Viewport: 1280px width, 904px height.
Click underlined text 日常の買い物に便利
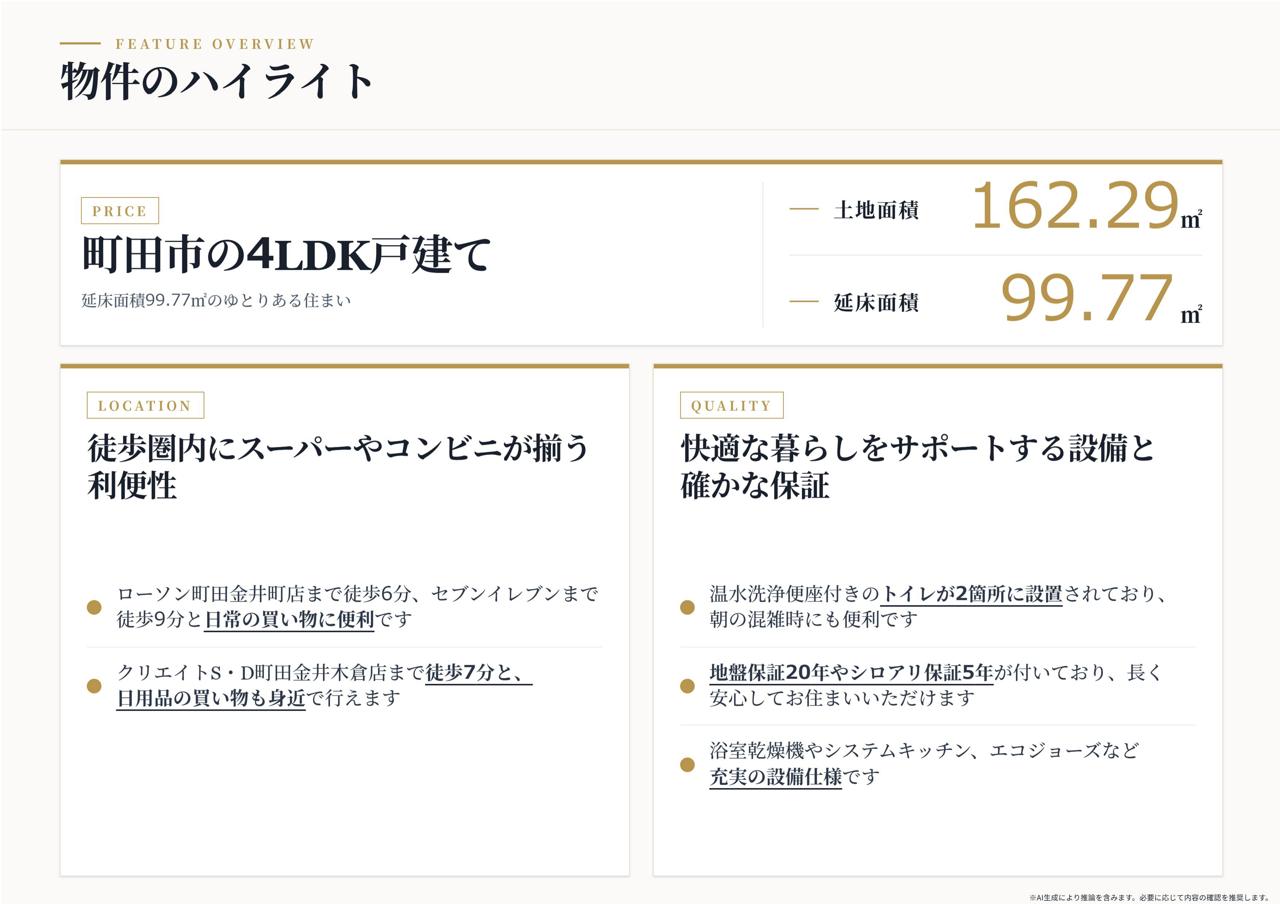click(289, 620)
